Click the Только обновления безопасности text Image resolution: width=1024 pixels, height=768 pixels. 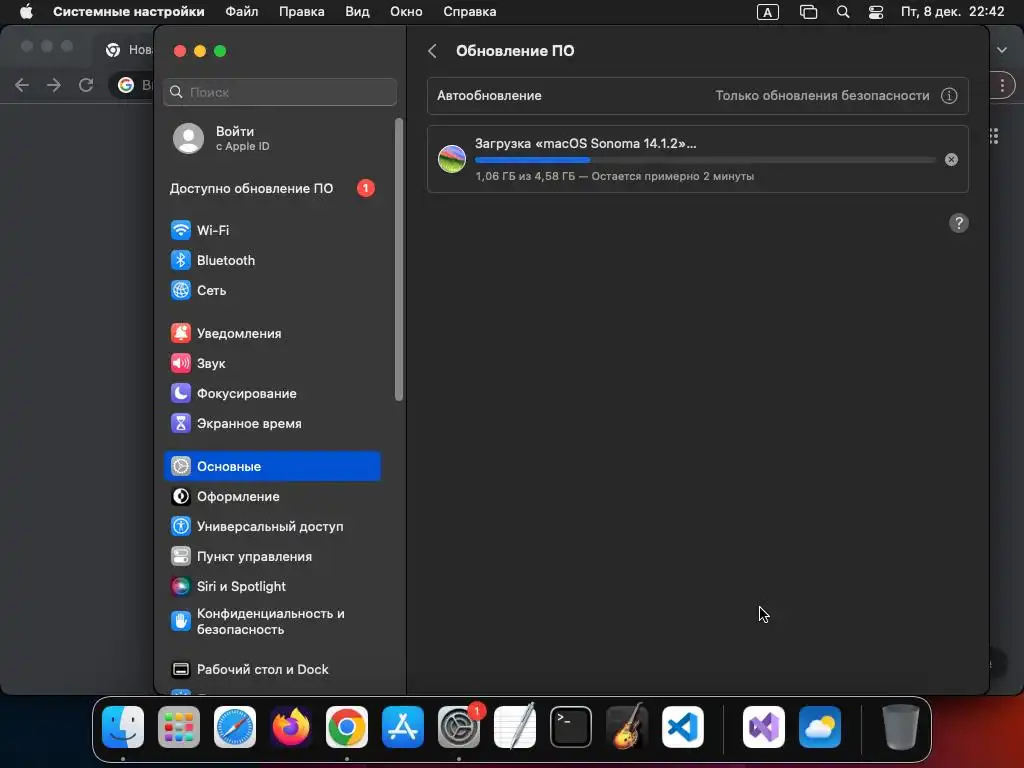coord(822,95)
